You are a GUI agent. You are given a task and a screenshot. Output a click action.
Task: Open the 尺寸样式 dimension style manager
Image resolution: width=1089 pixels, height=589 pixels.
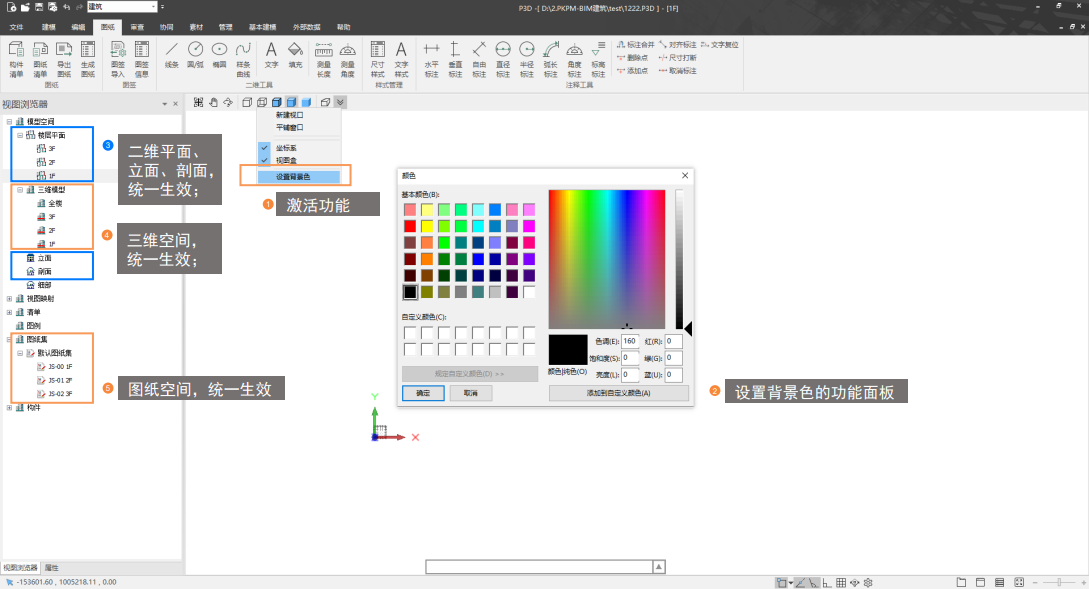377,58
